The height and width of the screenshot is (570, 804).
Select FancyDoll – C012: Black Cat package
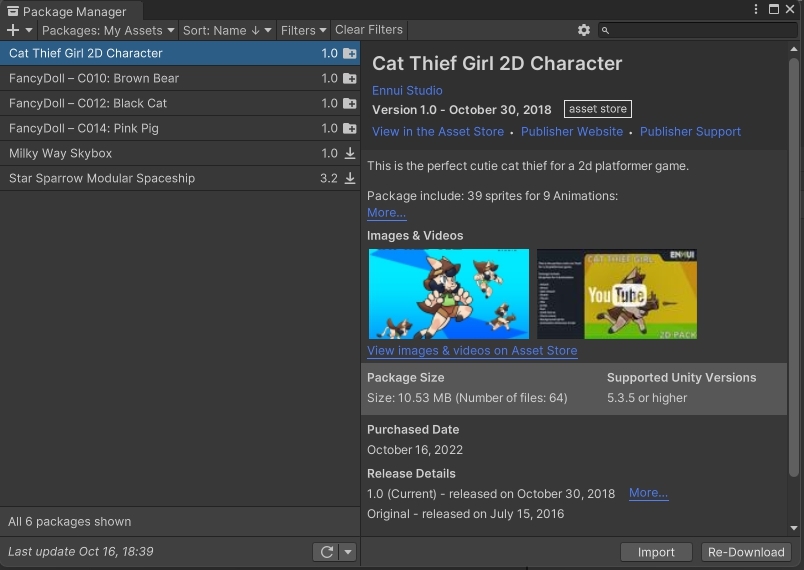(179, 104)
